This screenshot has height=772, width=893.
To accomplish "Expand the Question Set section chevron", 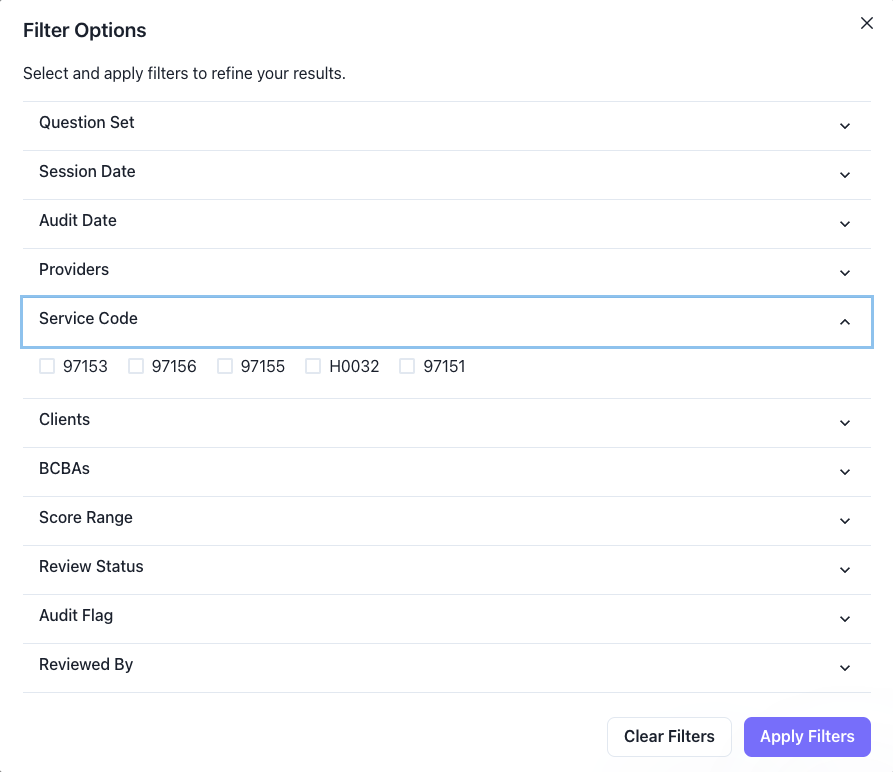I will pyautogui.click(x=845, y=126).
